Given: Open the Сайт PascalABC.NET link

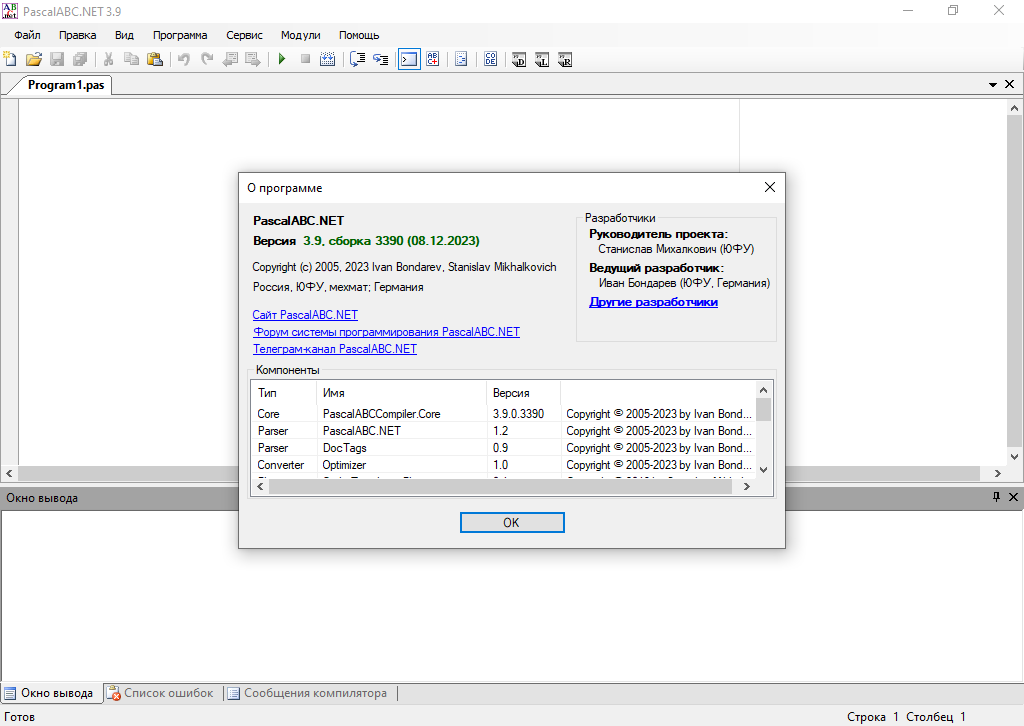Looking at the screenshot, I should (305, 315).
